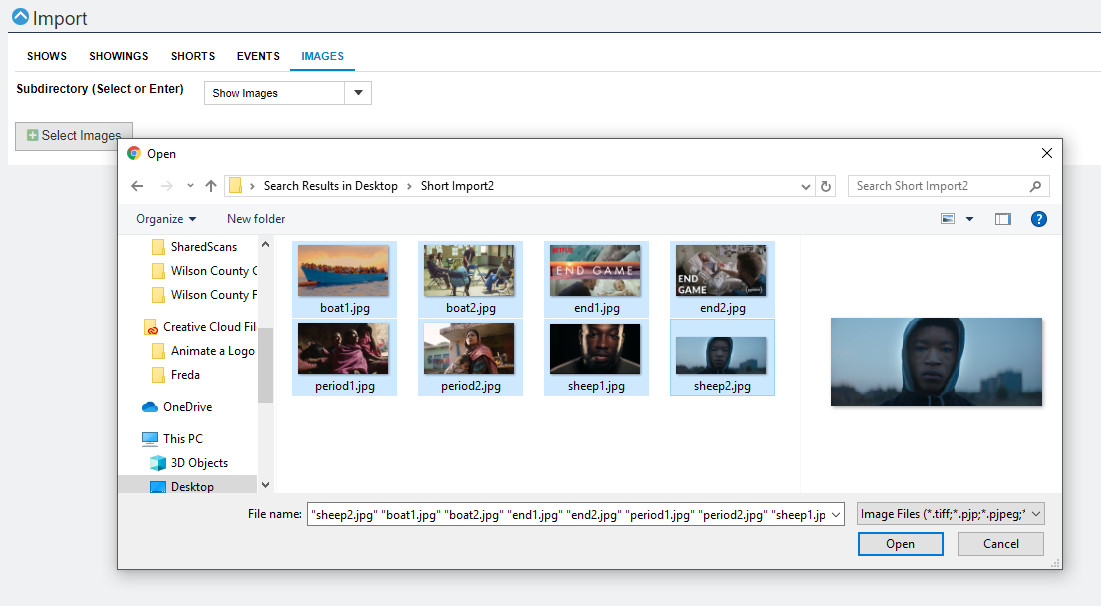The image size is (1101, 606).
Task: Click the breadcrumb folder icon
Action: pyautogui.click(x=236, y=186)
